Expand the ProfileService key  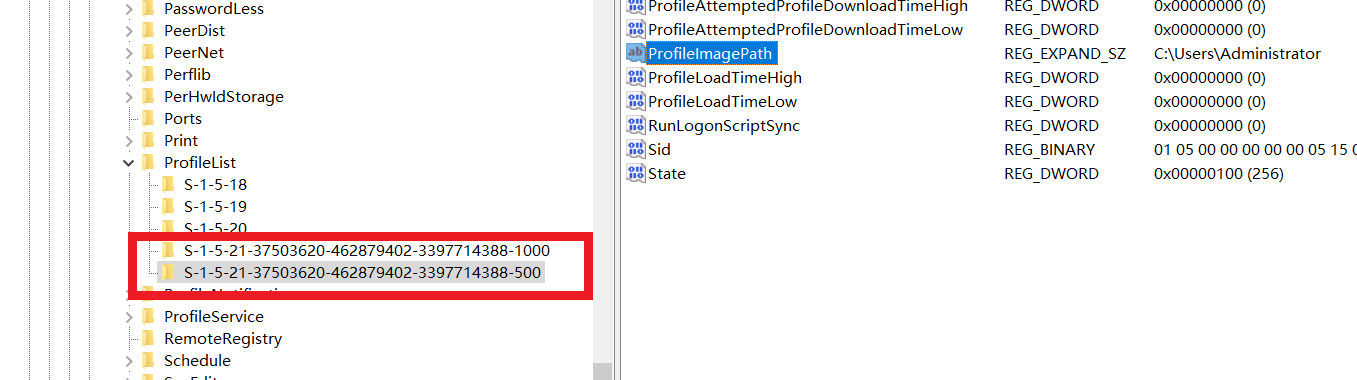coord(129,316)
